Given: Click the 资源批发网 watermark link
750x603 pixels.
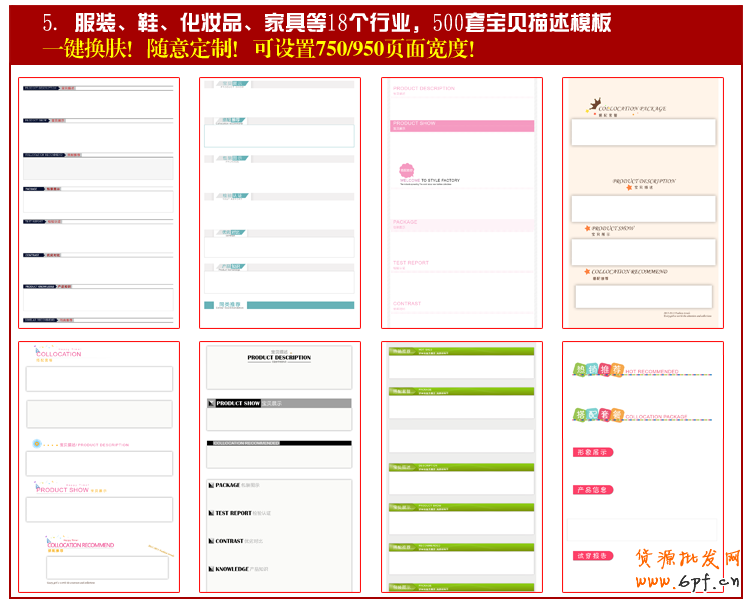Looking at the screenshot, I should [x=688, y=560].
